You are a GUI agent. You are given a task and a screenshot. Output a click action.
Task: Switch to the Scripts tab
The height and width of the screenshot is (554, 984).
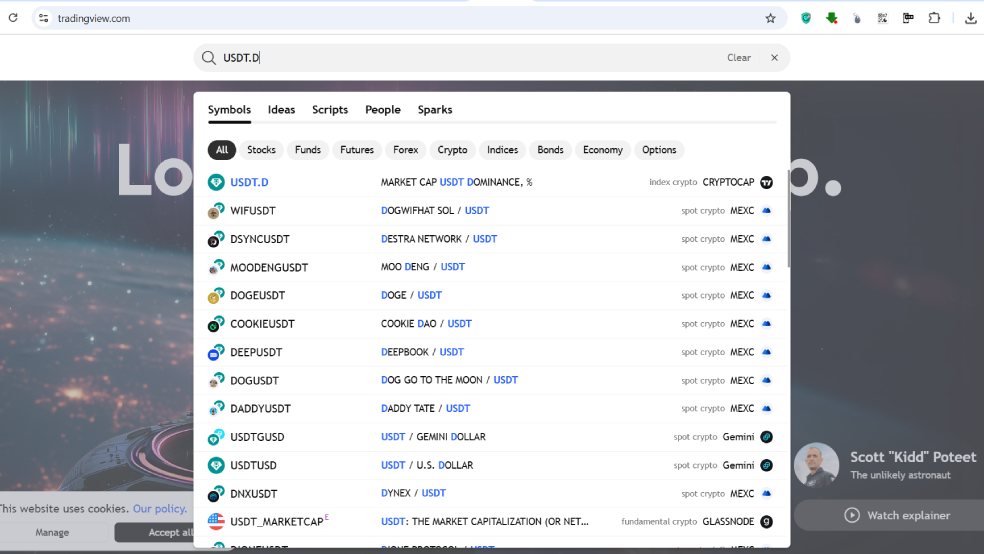click(330, 110)
